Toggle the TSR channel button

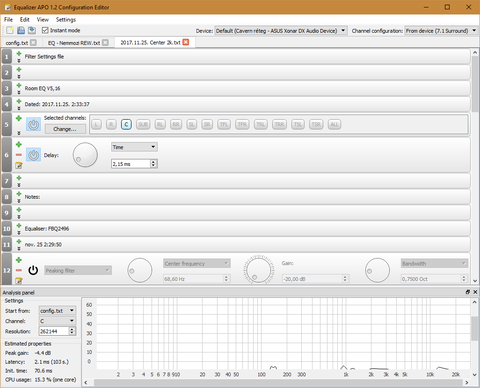pyautogui.click(x=316, y=124)
